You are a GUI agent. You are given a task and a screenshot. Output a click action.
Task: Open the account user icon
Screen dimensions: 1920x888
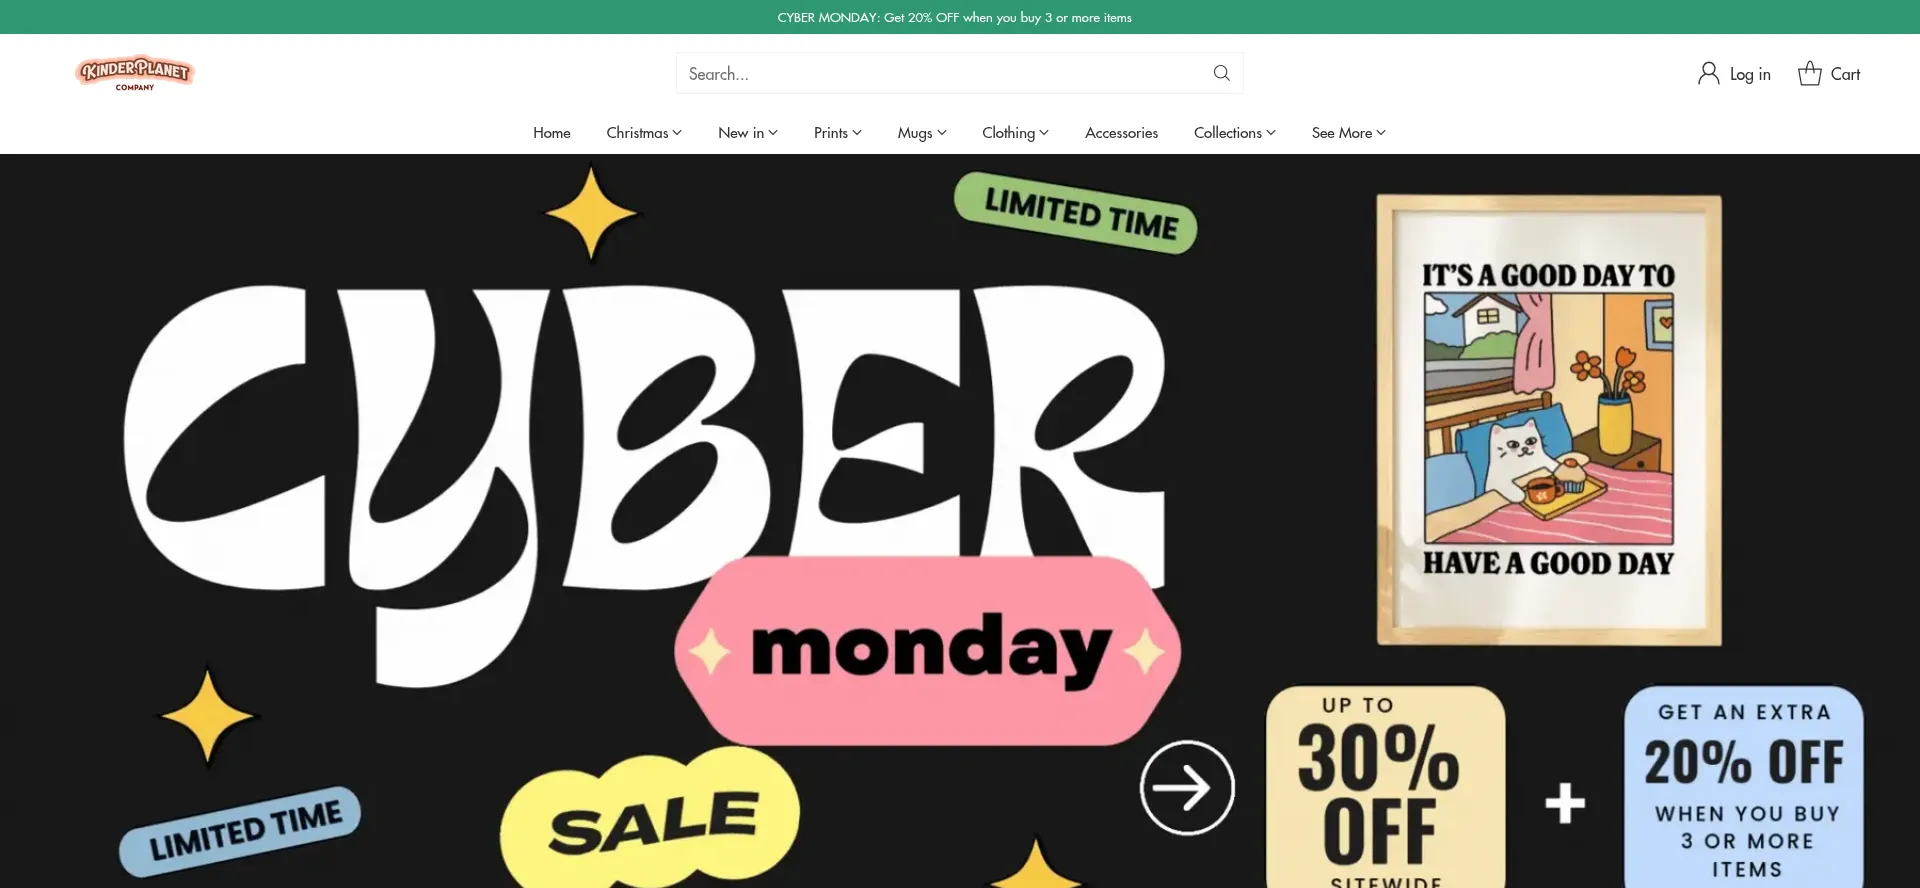[x=1708, y=73]
